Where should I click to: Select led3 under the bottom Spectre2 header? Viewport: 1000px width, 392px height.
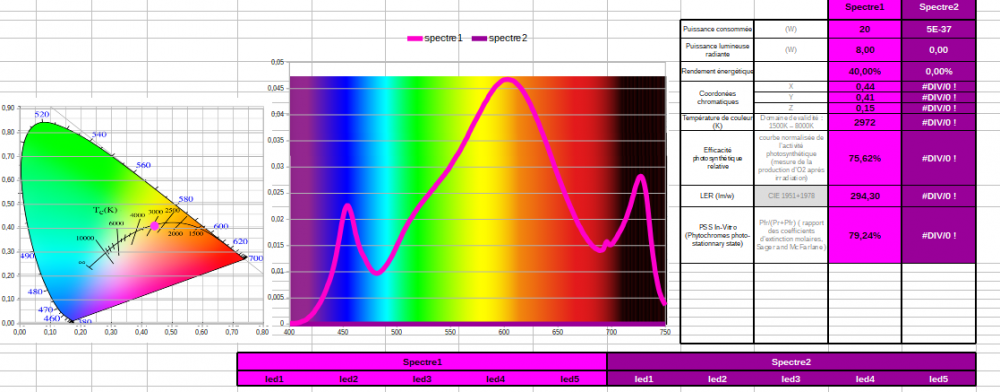pos(791,379)
